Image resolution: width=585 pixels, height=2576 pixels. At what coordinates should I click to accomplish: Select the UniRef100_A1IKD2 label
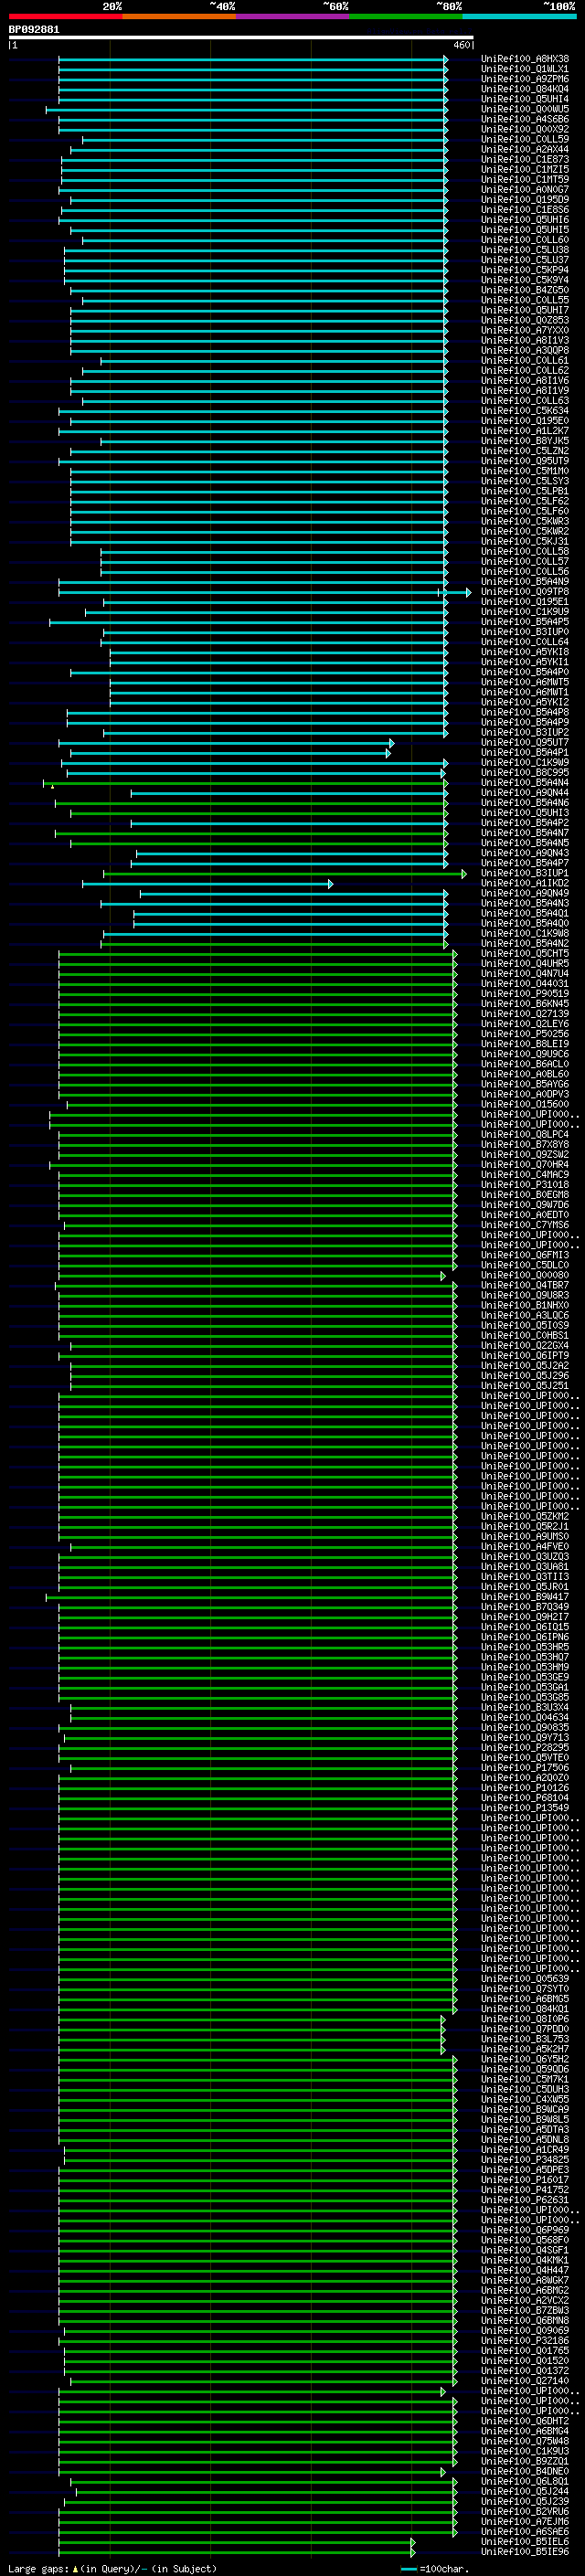point(524,883)
